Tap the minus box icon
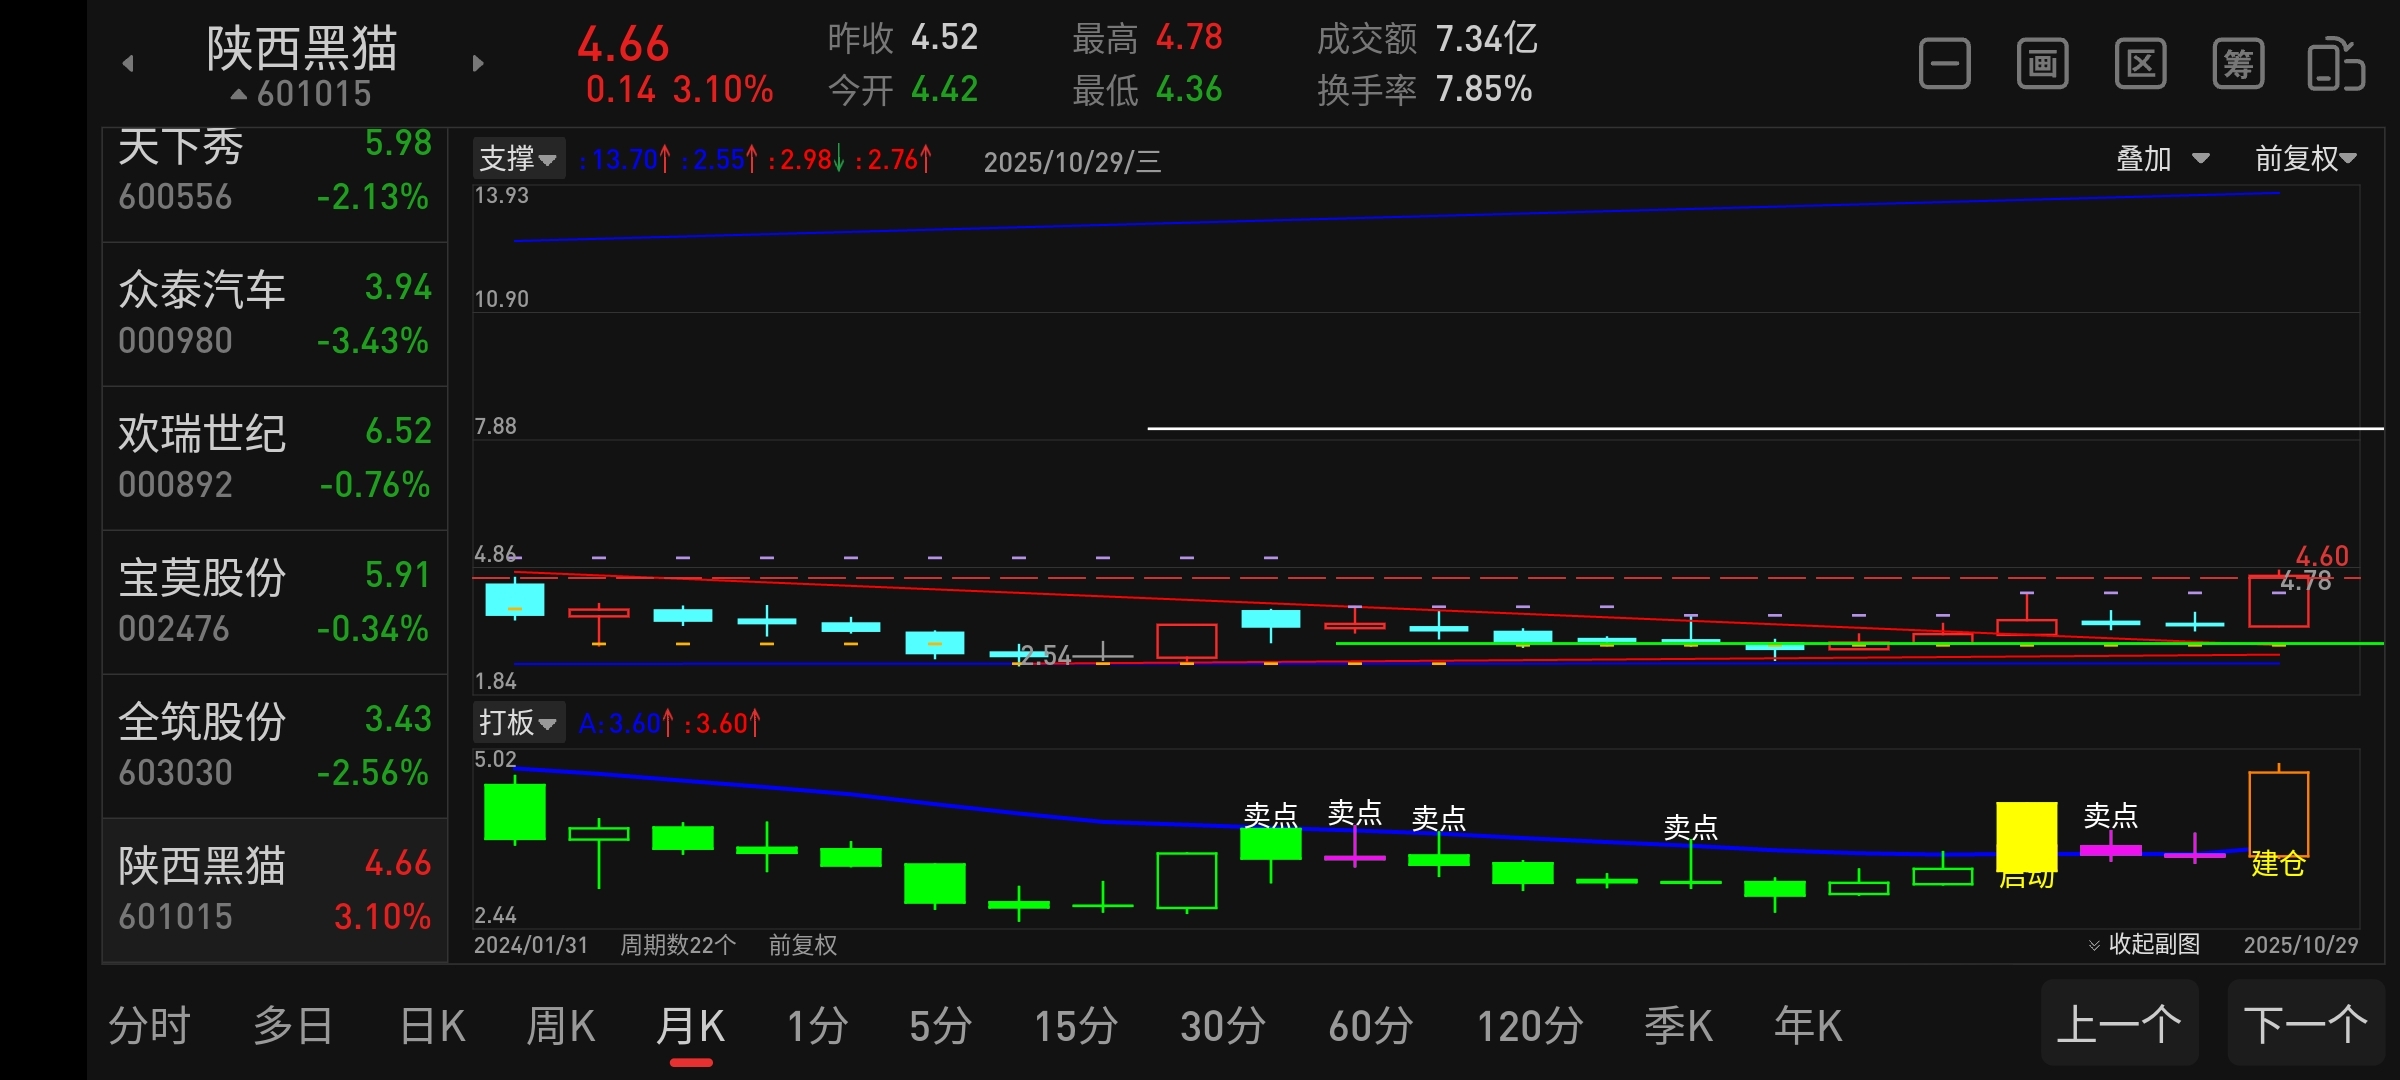Screen dimensions: 2400x1080 [x=1944, y=65]
